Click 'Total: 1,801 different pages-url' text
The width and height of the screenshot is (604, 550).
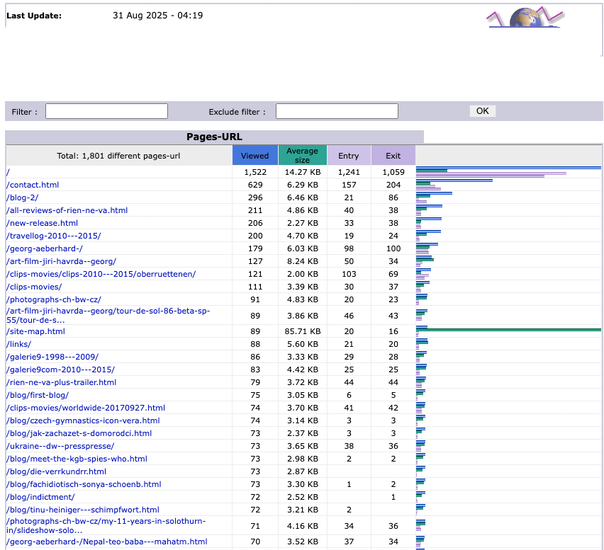(x=119, y=156)
